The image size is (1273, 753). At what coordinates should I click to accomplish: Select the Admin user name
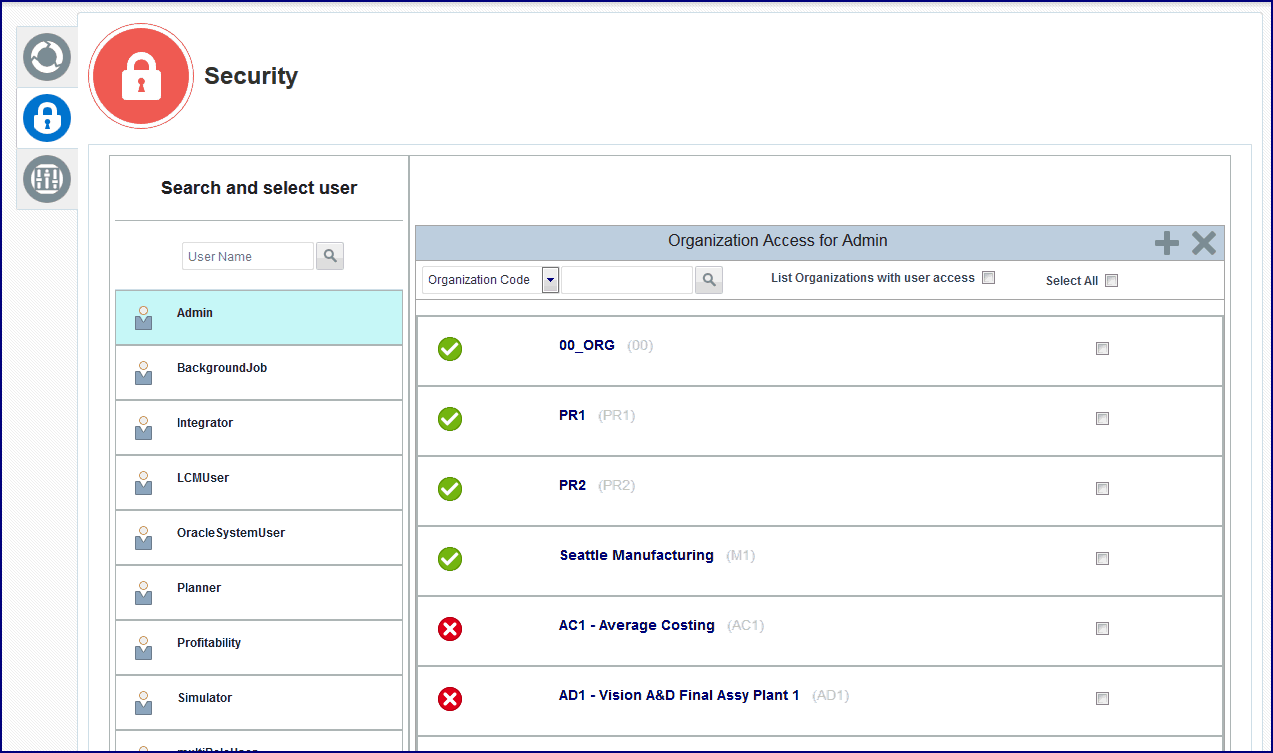(x=195, y=313)
